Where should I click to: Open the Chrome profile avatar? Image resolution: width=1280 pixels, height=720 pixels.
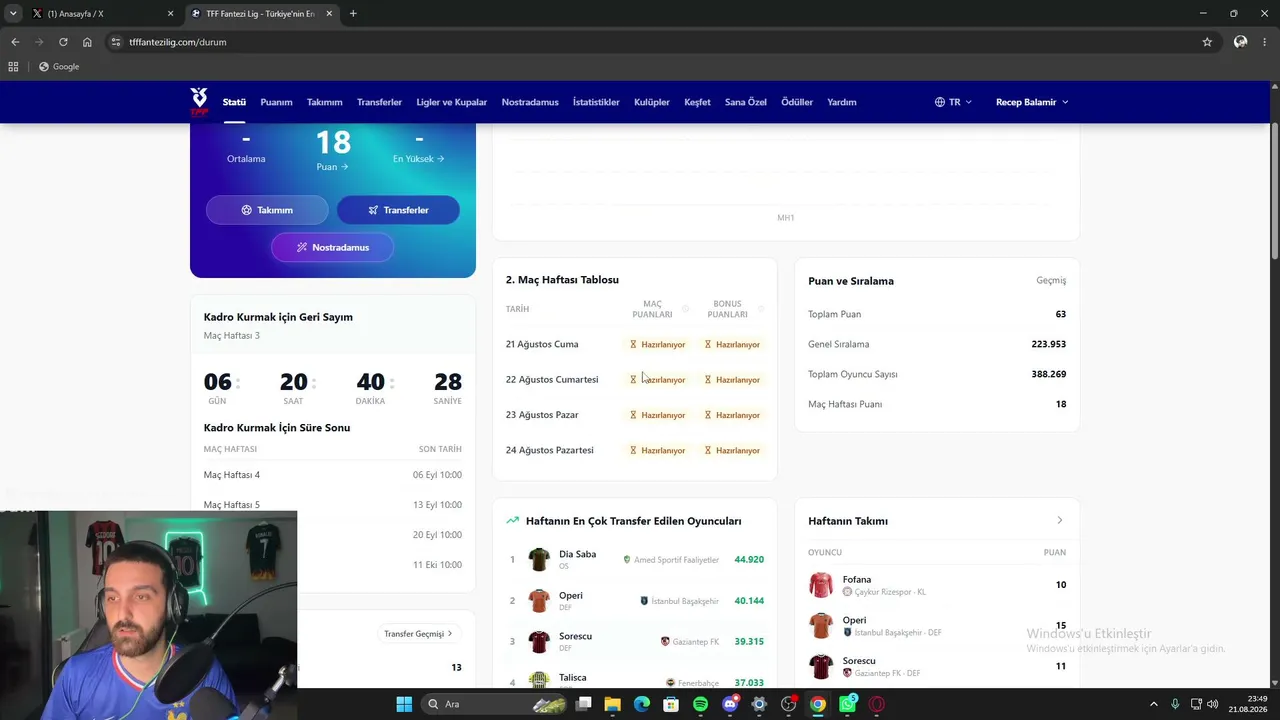pyautogui.click(x=1240, y=42)
